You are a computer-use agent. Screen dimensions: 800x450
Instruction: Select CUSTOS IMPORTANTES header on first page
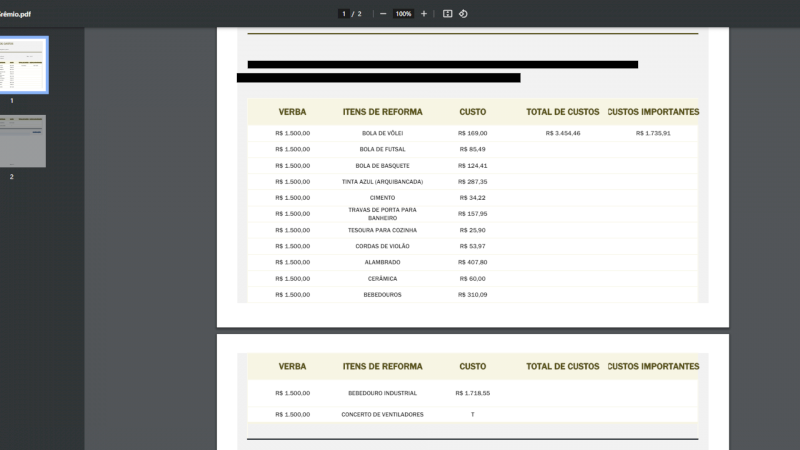click(x=653, y=112)
